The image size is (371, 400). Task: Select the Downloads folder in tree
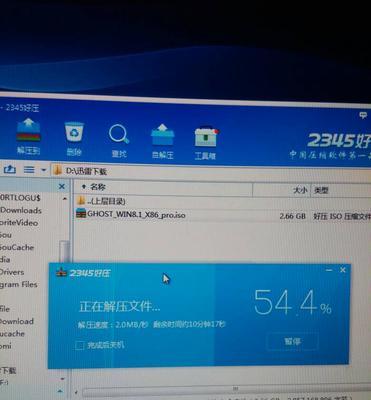click(x=21, y=210)
